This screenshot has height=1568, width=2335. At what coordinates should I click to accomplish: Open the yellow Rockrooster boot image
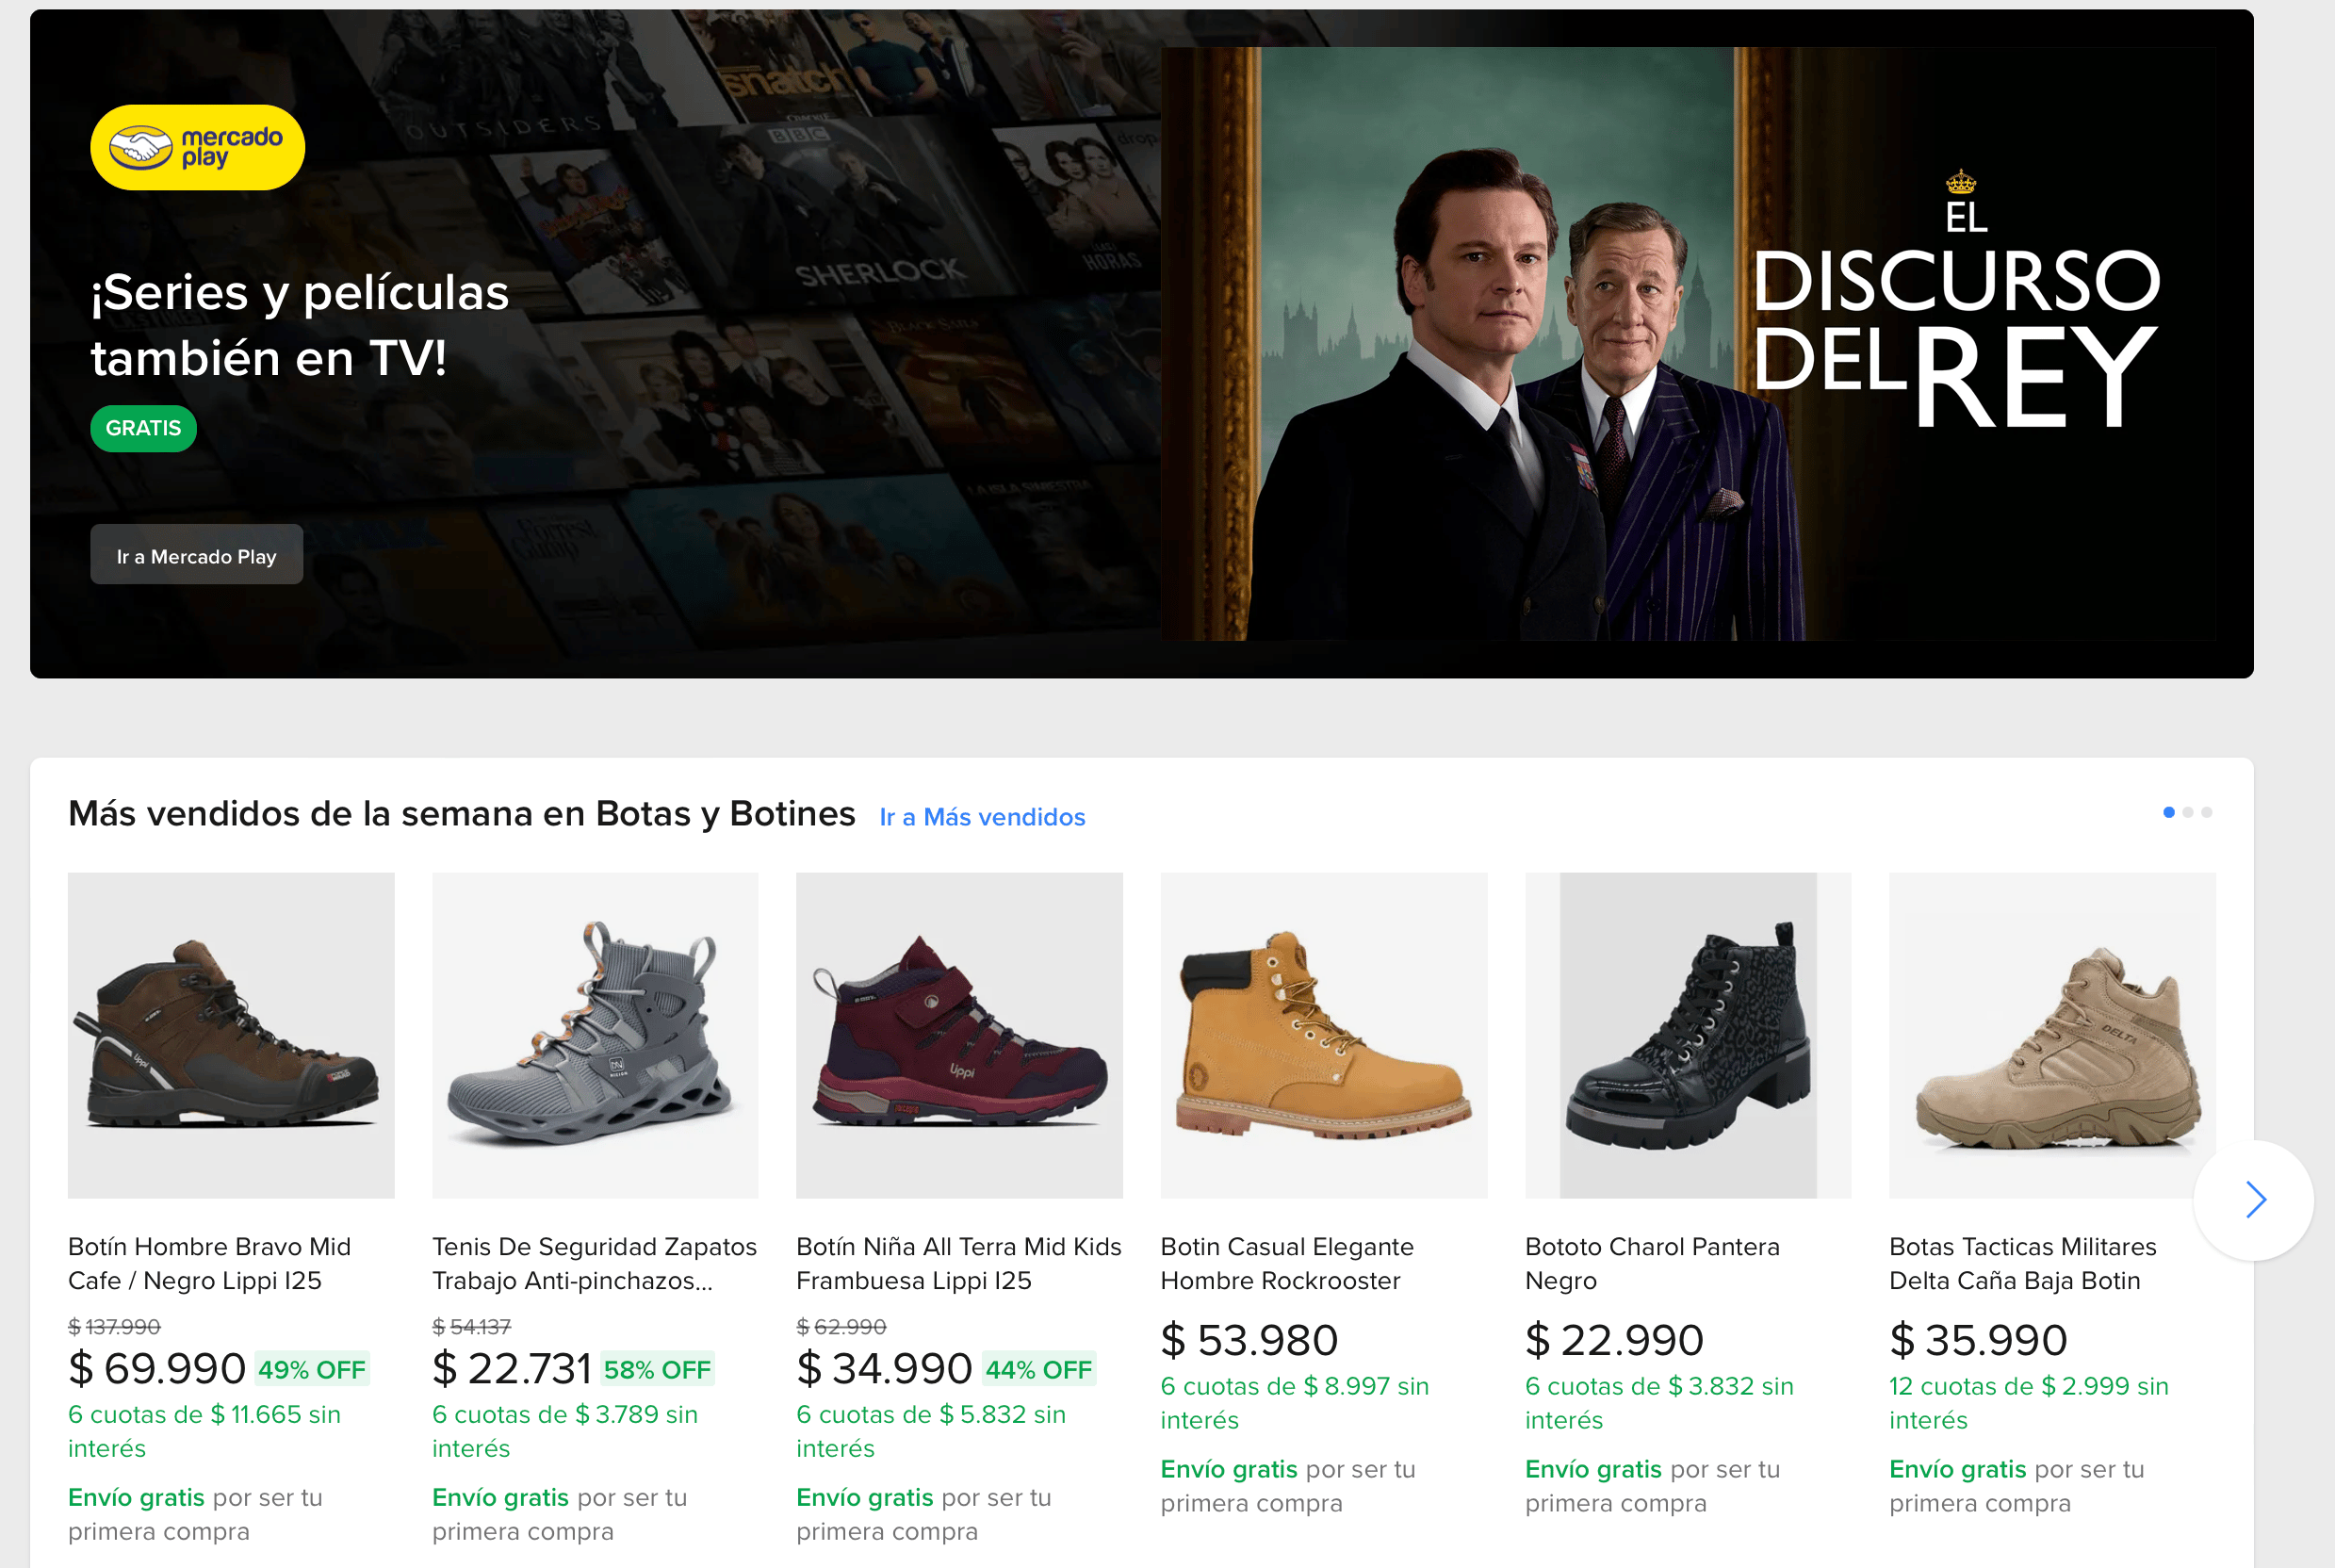(1323, 1035)
